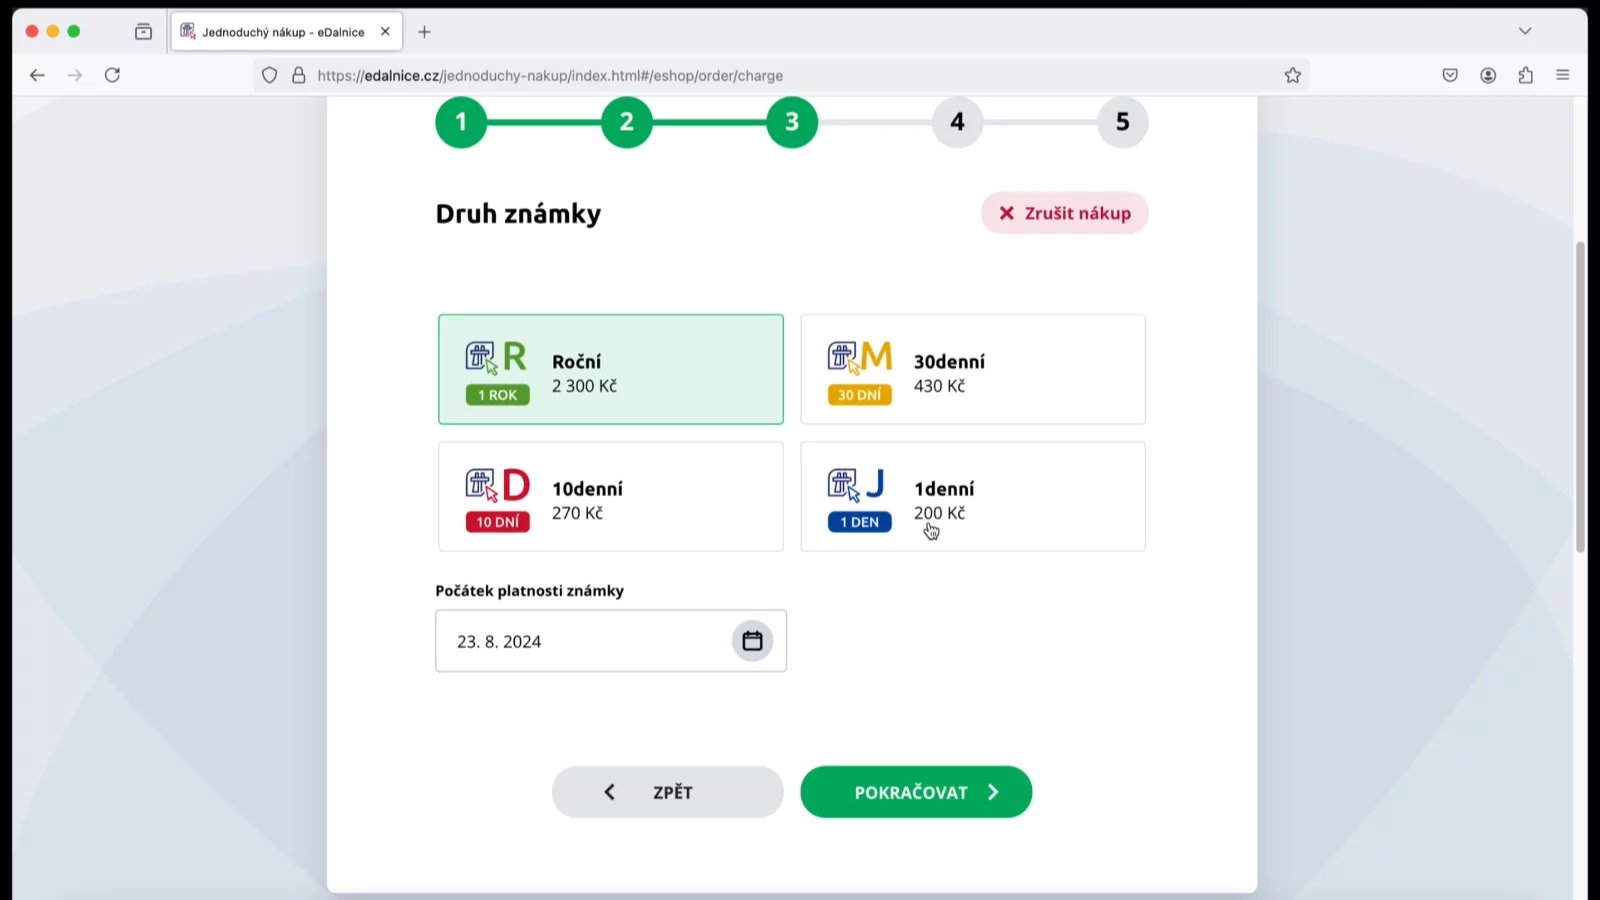Open a new tab with the plus button
This screenshot has height=900, width=1600.
pyautogui.click(x=424, y=32)
